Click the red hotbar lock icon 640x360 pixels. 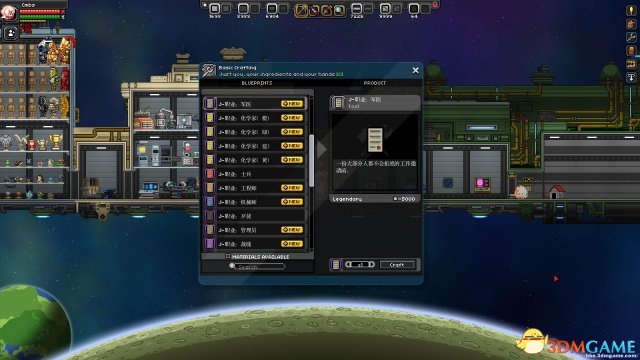[x=435, y=4]
